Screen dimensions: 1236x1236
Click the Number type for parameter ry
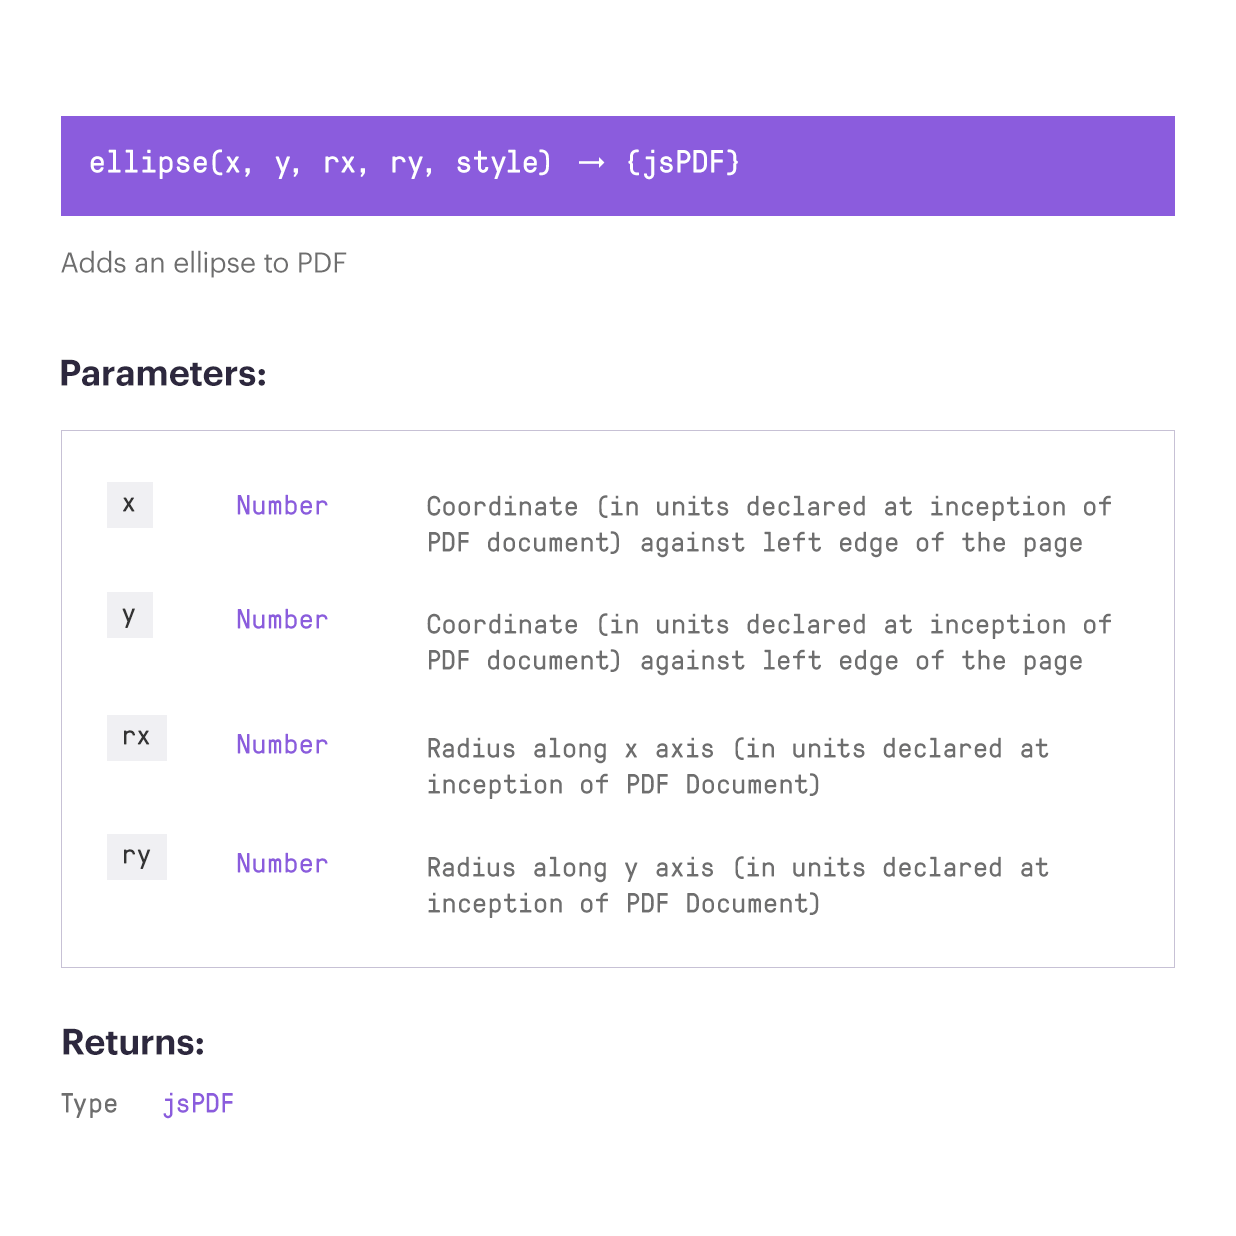(x=282, y=864)
